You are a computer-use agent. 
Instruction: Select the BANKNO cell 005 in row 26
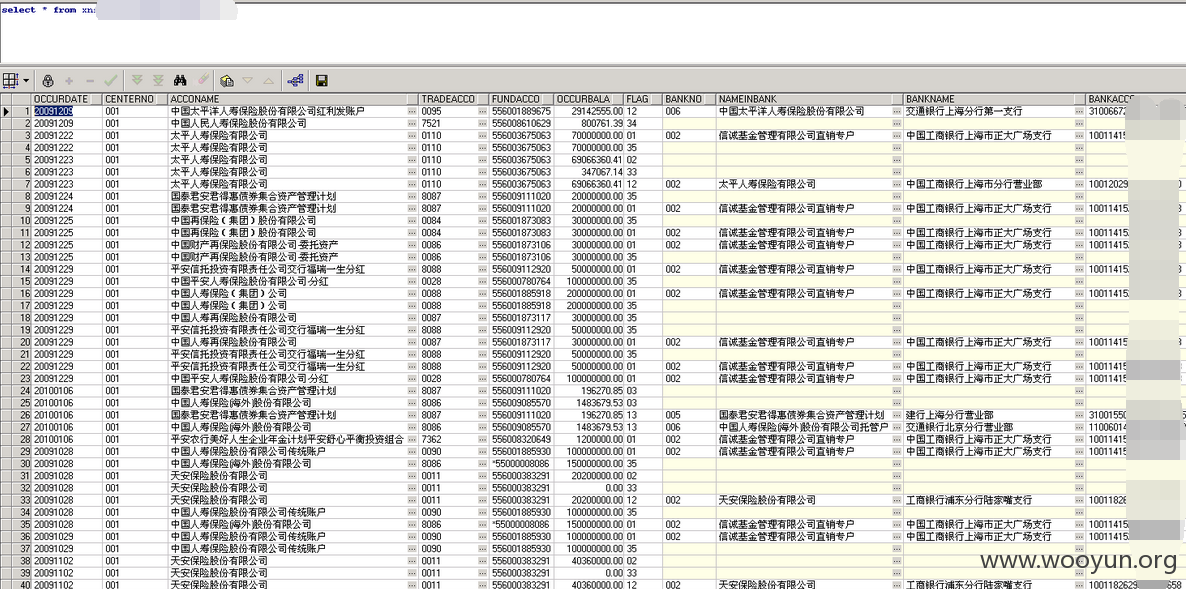point(689,415)
